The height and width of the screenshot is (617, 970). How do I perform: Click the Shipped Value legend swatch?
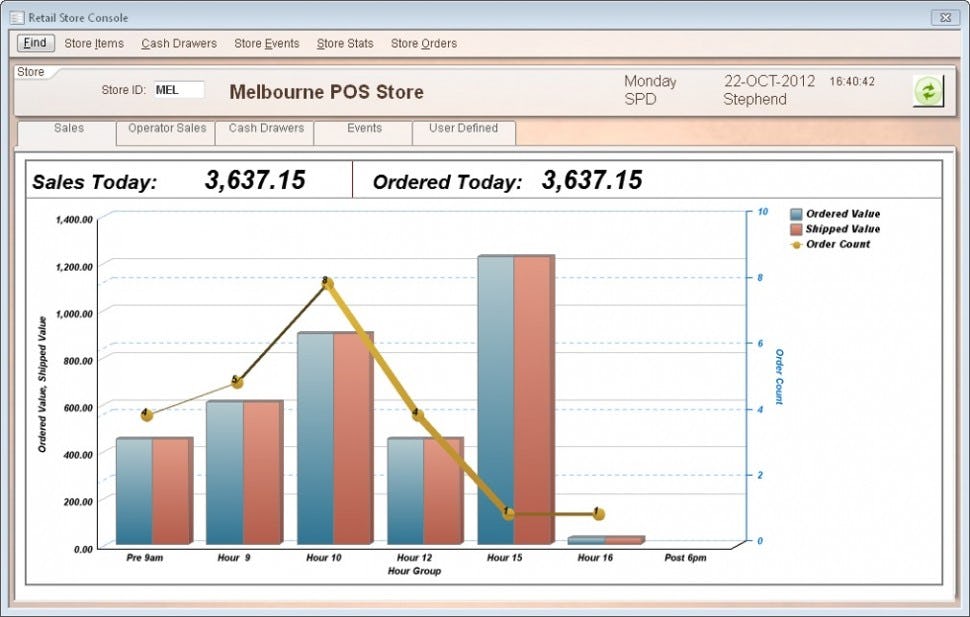pyautogui.click(x=796, y=229)
